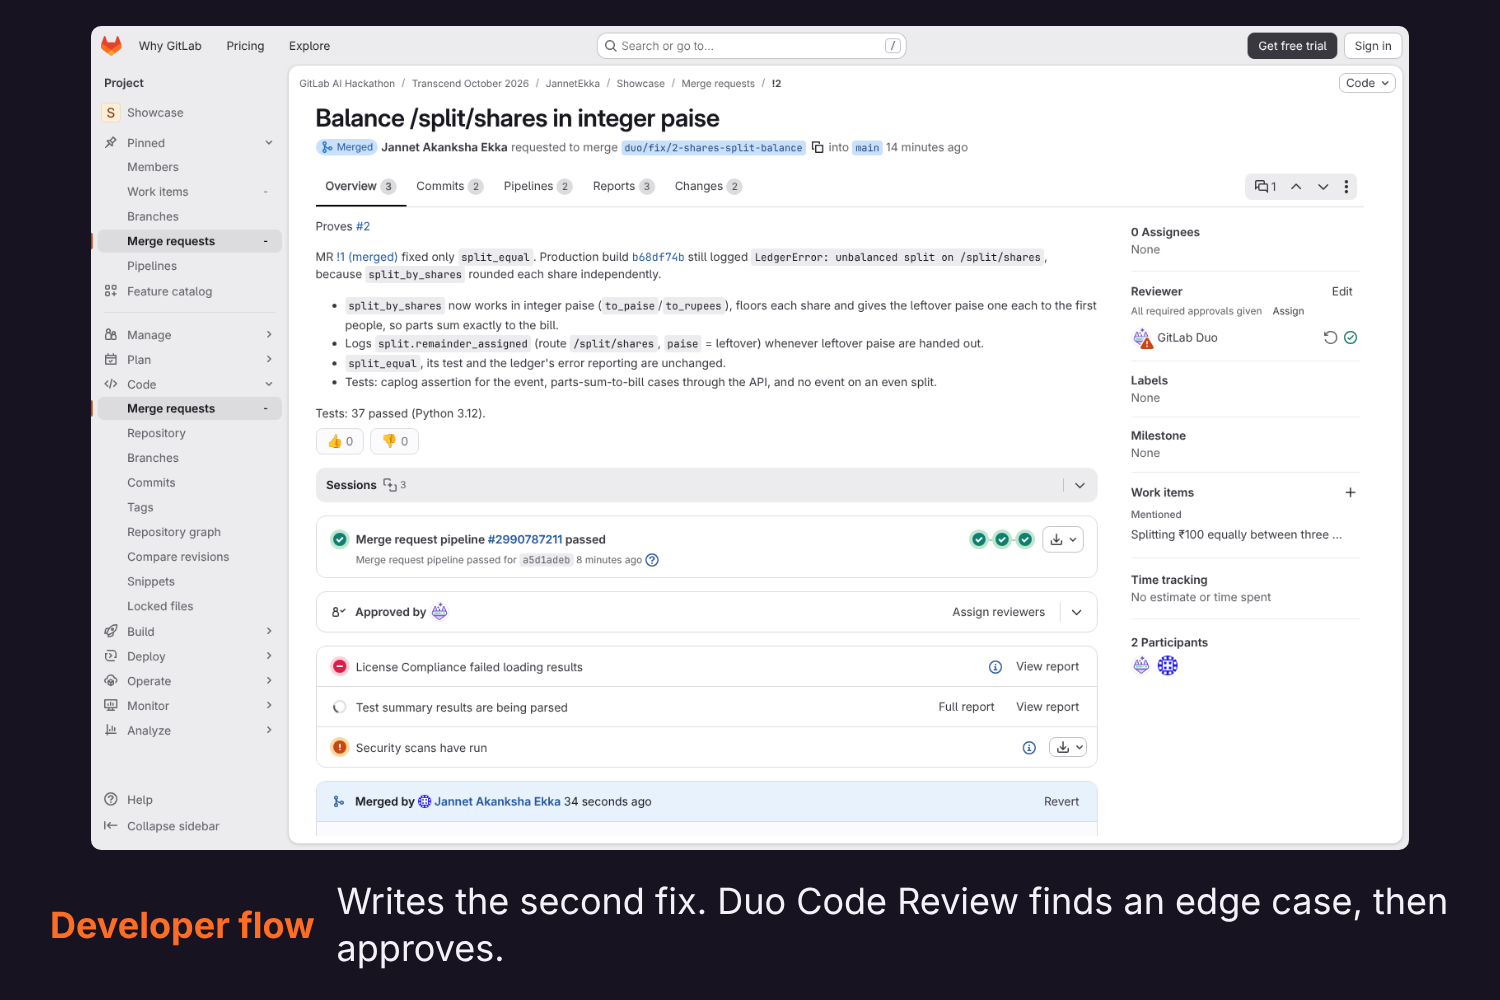Open Sessions icon with count 3

[x=395, y=485]
